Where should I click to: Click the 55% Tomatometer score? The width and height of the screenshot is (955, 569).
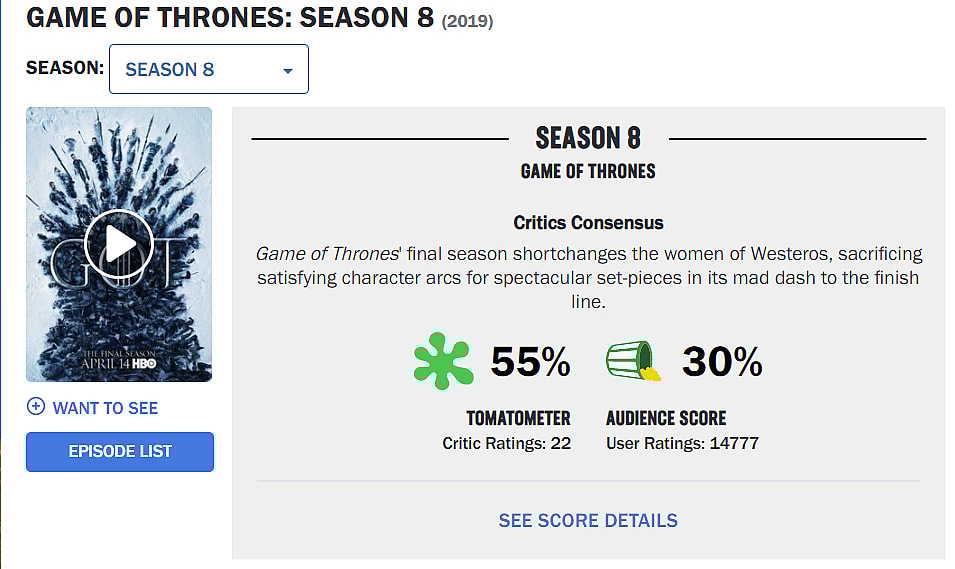(530, 362)
